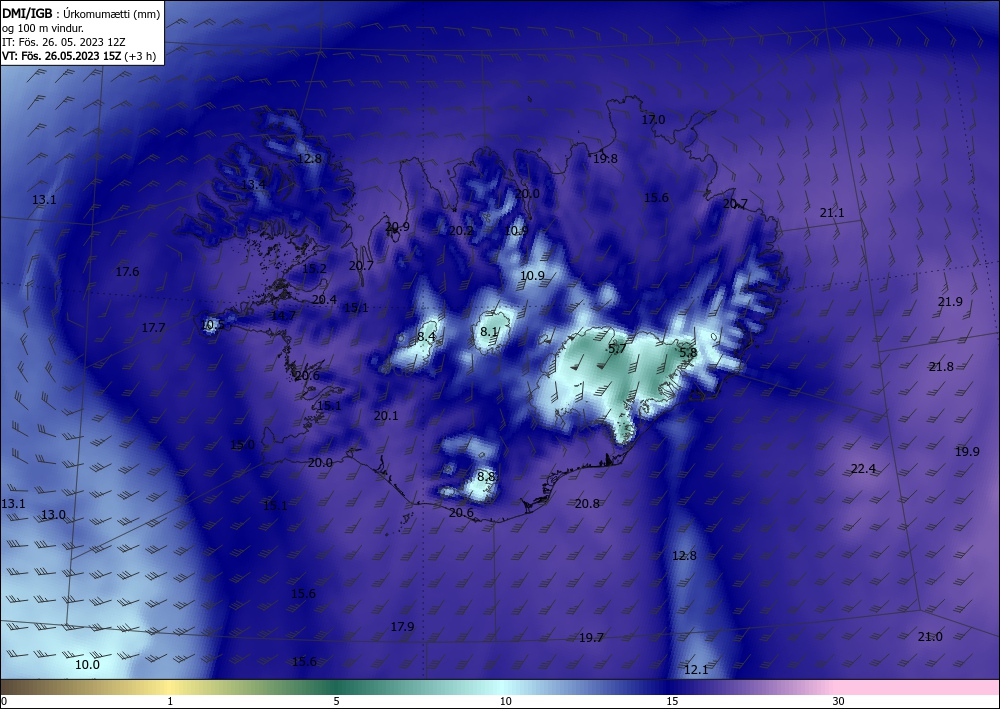Click the 19.8 value on the north coast

(605, 159)
